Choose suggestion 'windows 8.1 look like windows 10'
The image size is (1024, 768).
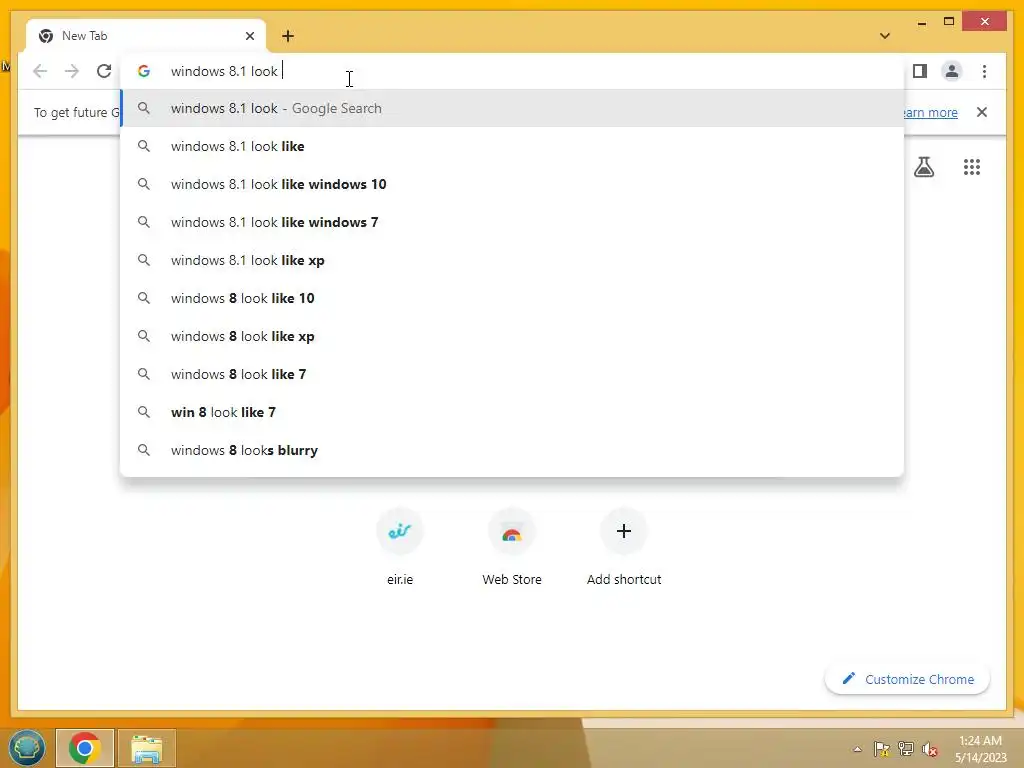512,184
